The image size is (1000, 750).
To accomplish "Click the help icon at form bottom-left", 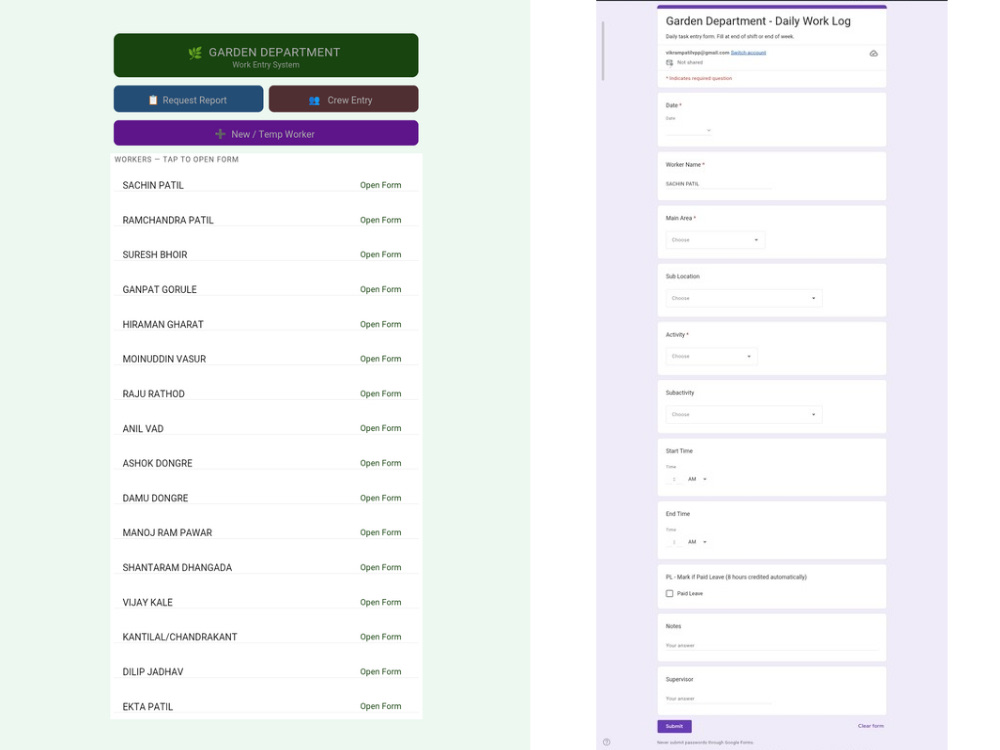I will click(607, 742).
